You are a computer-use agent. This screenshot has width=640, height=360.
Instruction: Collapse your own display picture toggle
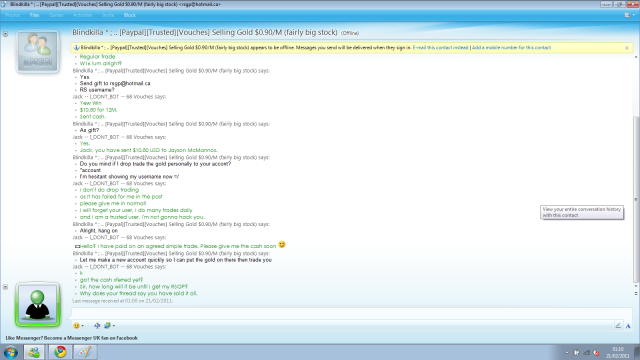tap(5, 287)
